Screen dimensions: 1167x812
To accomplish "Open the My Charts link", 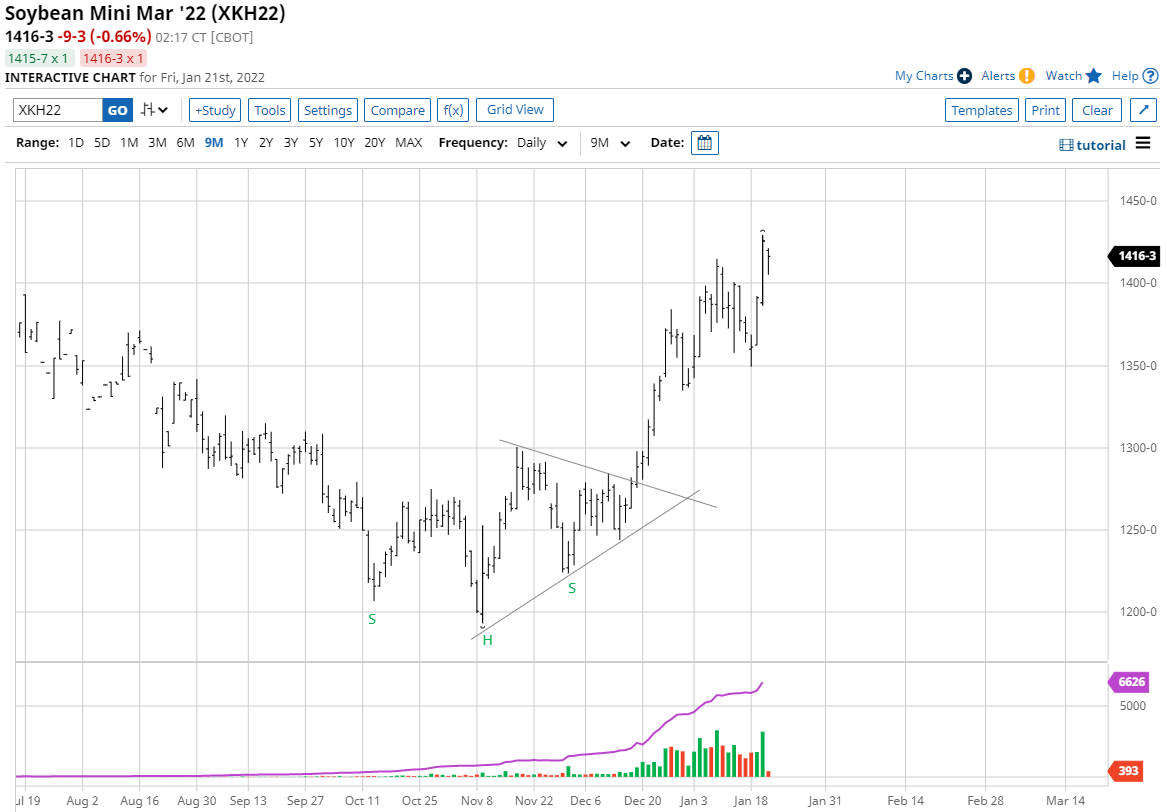I will [x=924, y=76].
